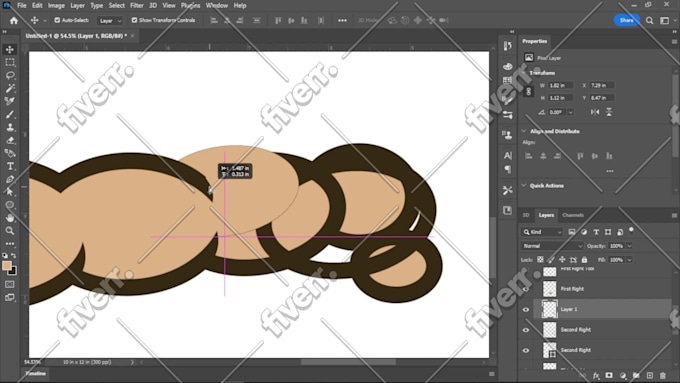Open the Filter menu
Screen dimensions: 680x383
[x=137, y=6]
